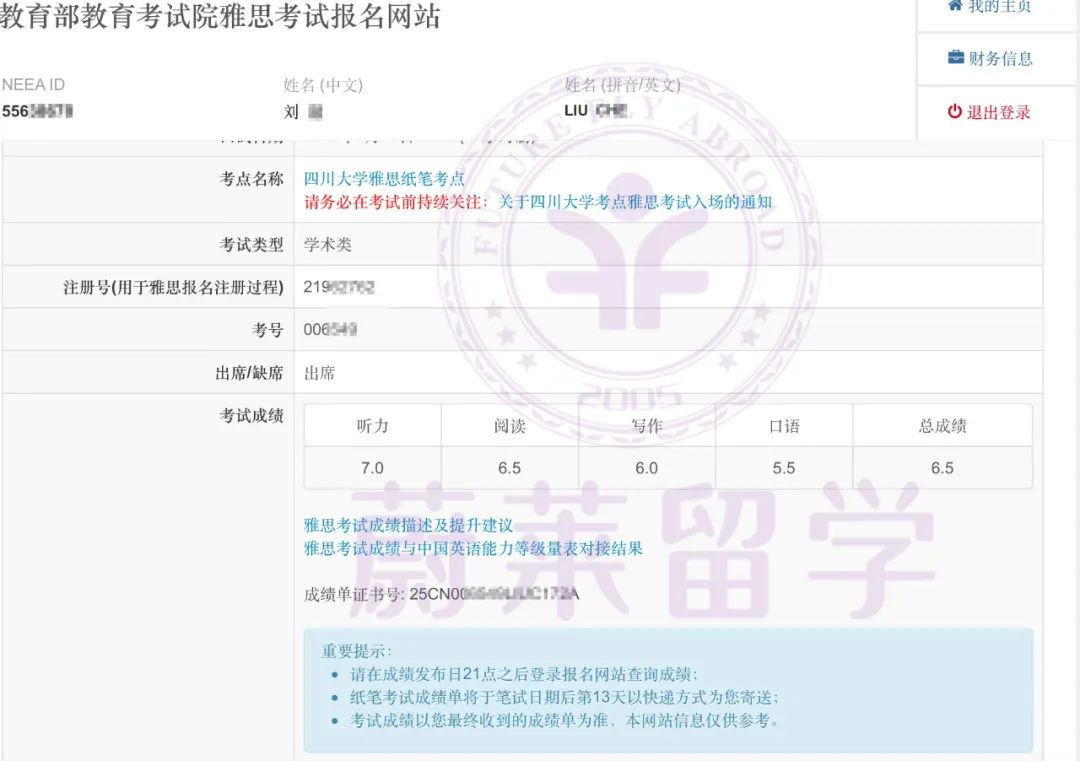Click the 听力 column header
The height and width of the screenshot is (761, 1080).
click(x=373, y=426)
